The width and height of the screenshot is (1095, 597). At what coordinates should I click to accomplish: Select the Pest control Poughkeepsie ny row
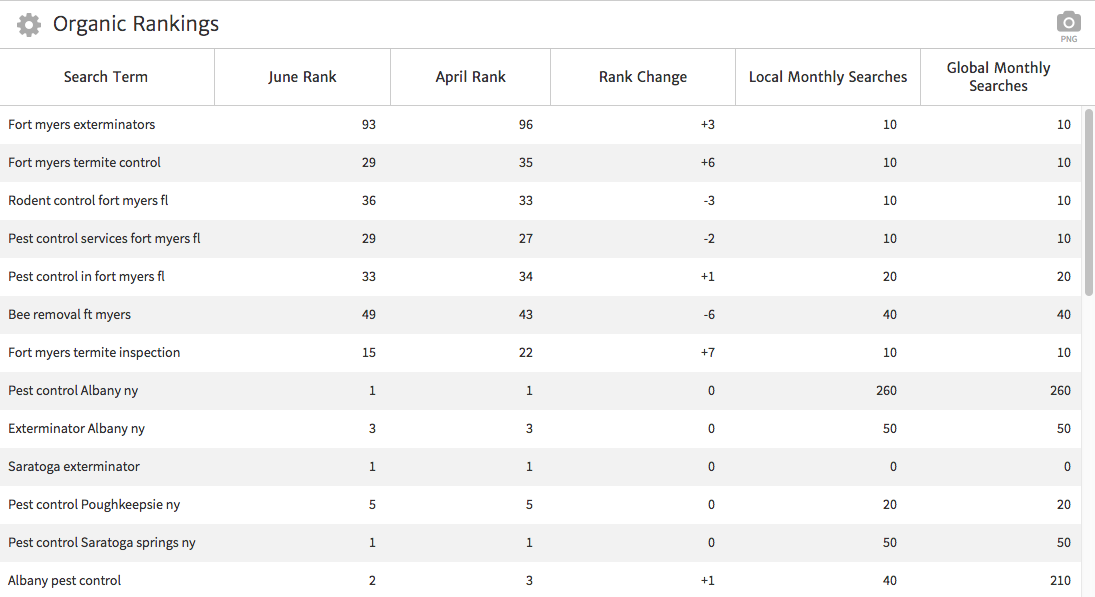click(94, 505)
